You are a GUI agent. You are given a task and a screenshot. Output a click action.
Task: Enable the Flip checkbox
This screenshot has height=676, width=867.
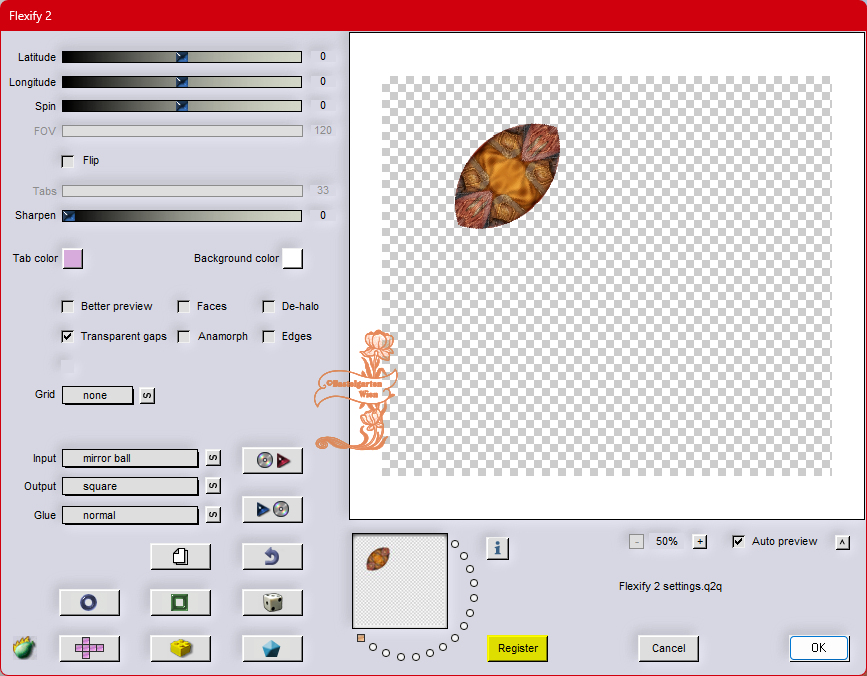[x=68, y=161]
